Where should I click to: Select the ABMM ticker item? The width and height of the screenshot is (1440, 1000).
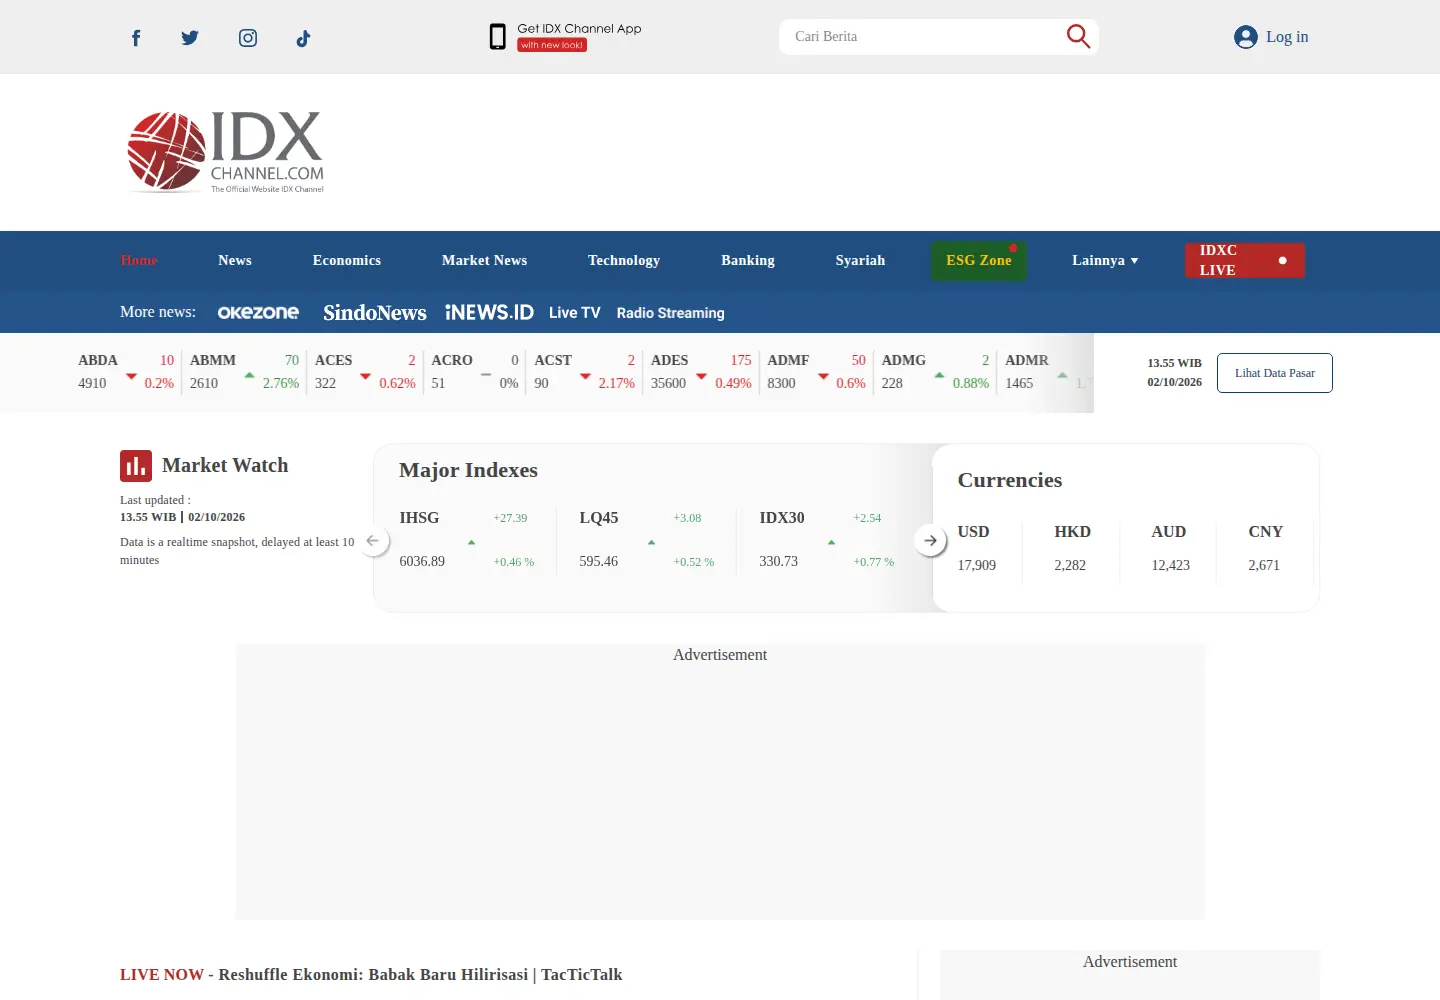(x=244, y=372)
